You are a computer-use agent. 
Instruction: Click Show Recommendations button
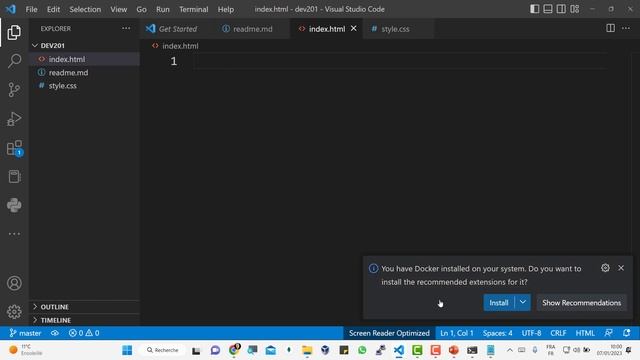[x=581, y=302]
